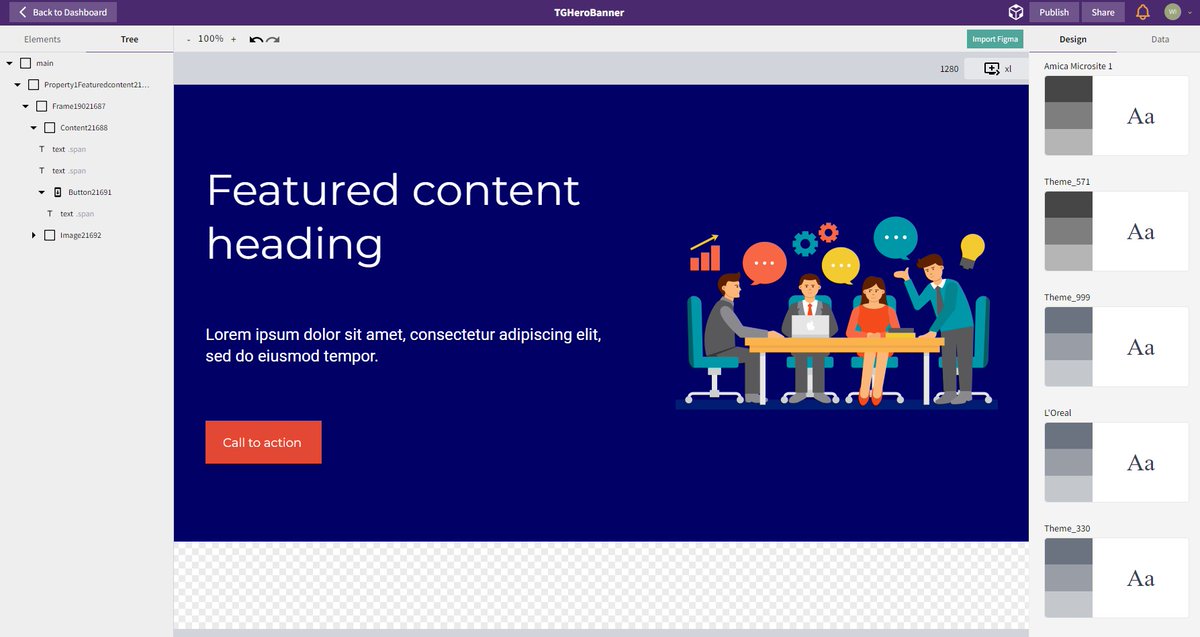
Task: Click the xl breakpoint screen icon
Action: coord(989,68)
